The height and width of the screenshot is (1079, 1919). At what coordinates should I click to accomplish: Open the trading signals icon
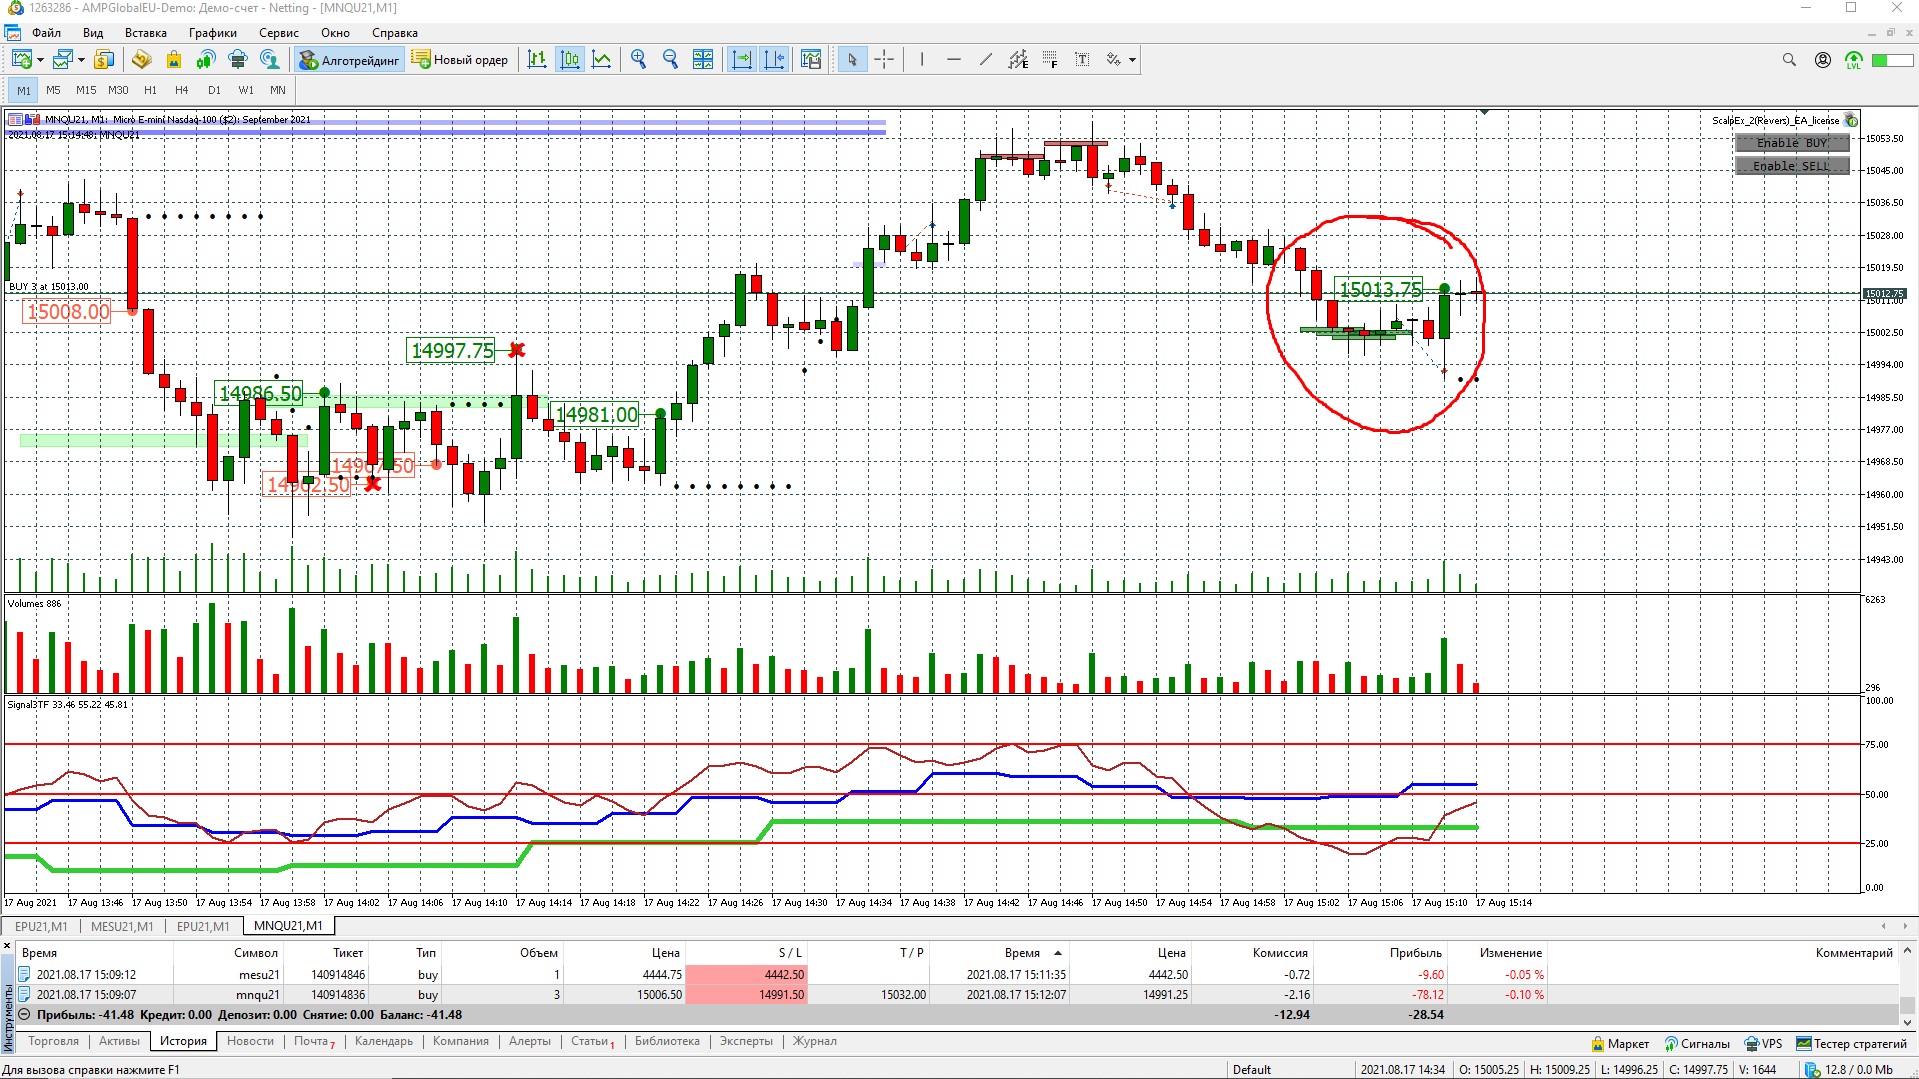(205, 60)
